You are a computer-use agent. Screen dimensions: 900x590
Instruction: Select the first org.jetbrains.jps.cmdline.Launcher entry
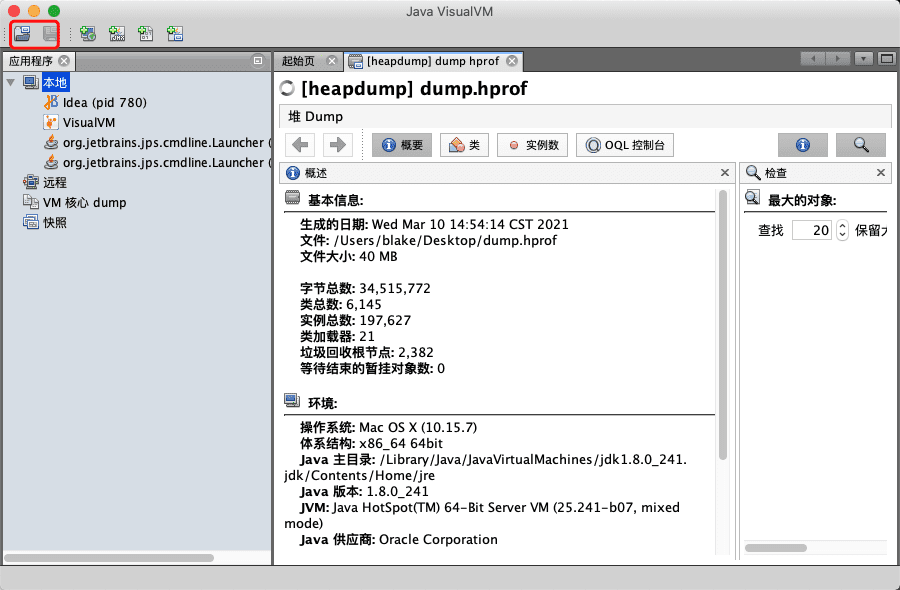point(164,143)
